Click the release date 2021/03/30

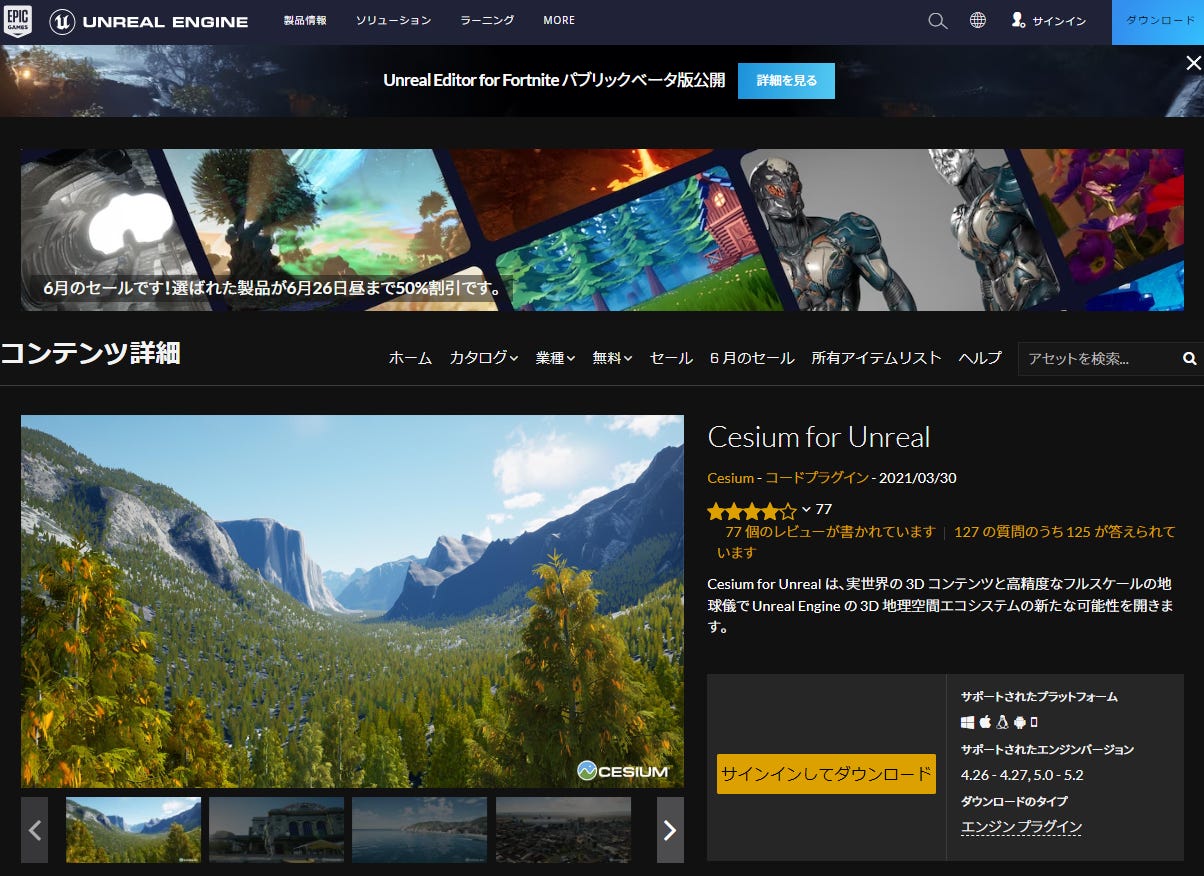pyautogui.click(x=918, y=478)
